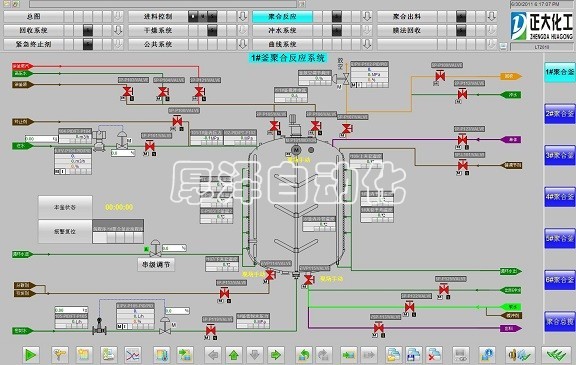Screen dimensions: 576x365
Task: Expand the down arrow beside 聚合反应
Action: (x=367, y=17)
